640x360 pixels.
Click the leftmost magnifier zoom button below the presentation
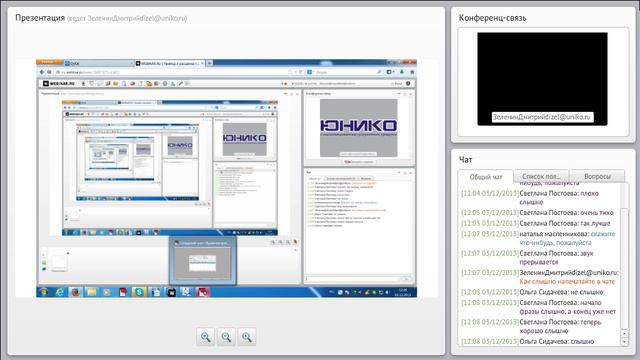click(205, 337)
